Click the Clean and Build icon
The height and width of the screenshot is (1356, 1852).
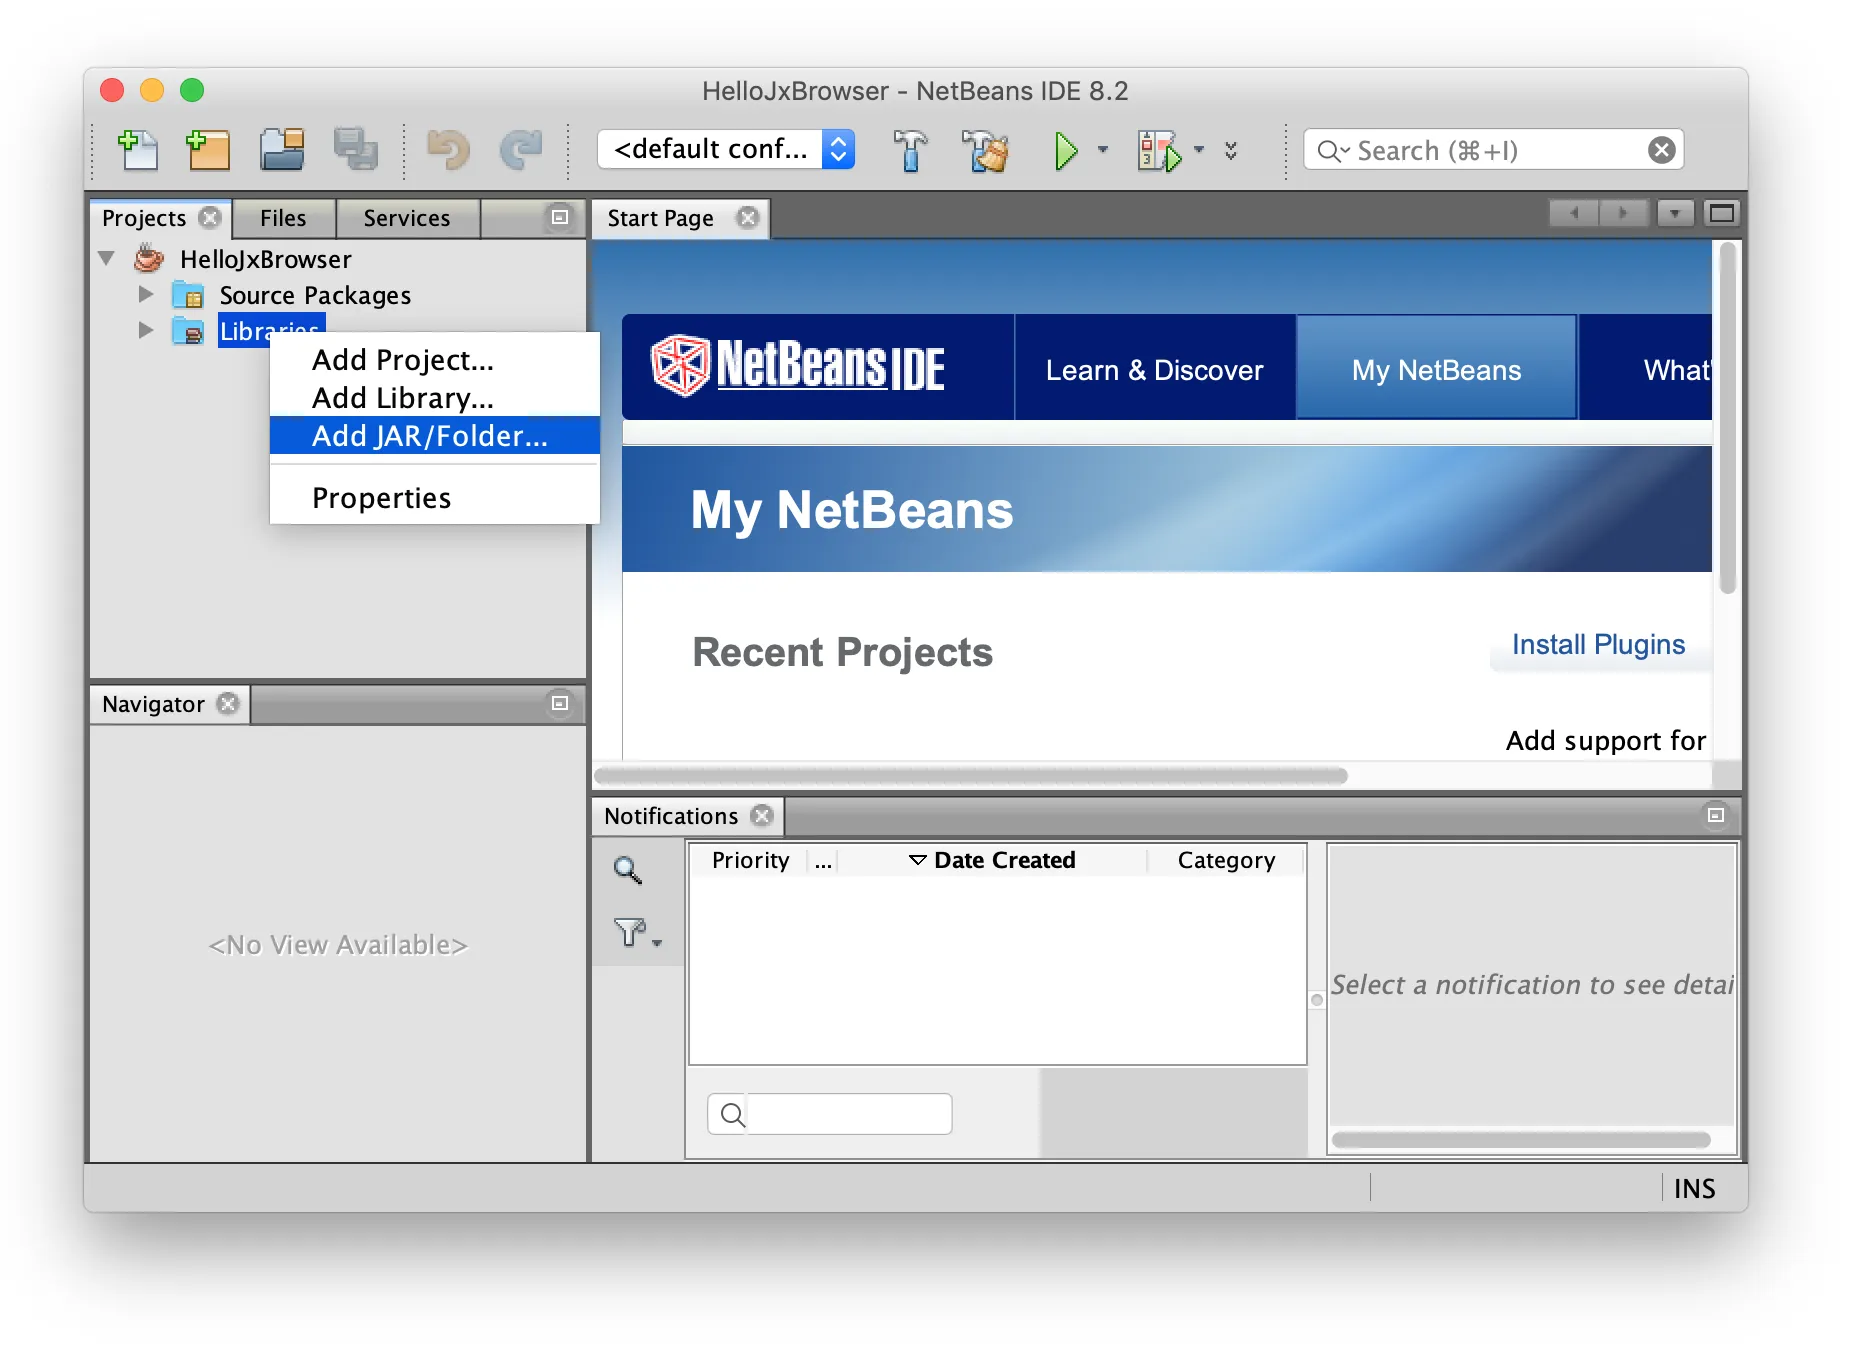click(985, 151)
